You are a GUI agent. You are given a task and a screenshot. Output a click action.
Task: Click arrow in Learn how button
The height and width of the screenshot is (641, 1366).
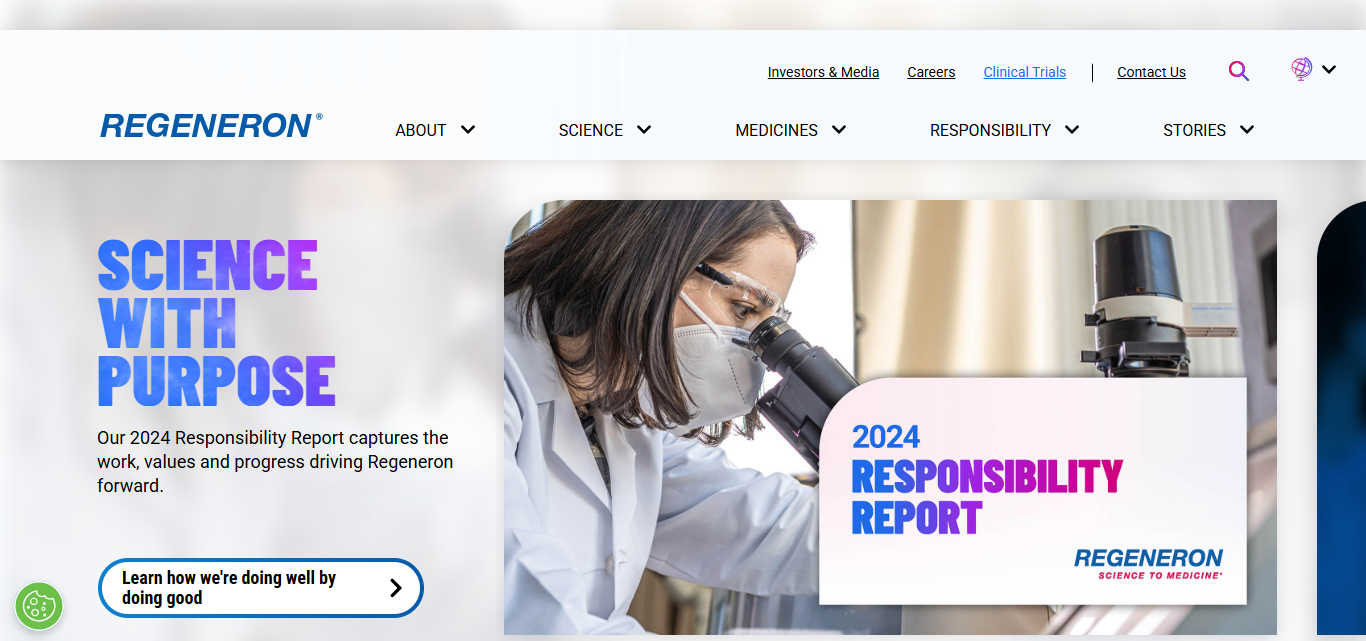pos(395,588)
